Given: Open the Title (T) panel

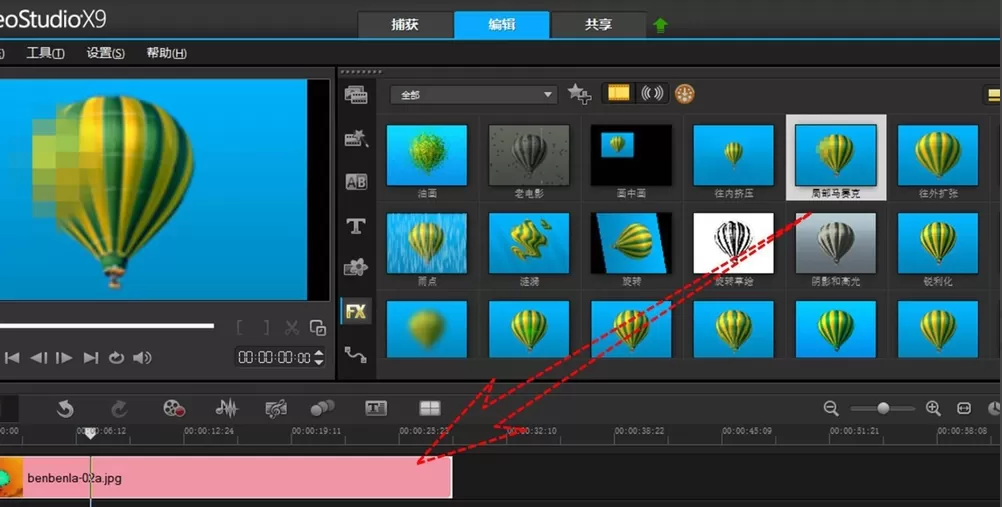Looking at the screenshot, I should [356, 226].
